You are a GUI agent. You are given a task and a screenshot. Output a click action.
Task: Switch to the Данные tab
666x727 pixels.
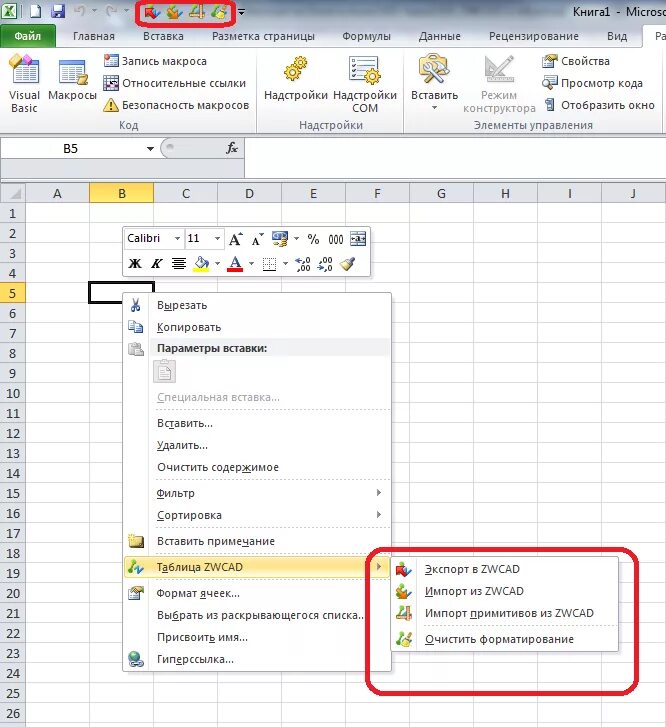click(x=440, y=36)
